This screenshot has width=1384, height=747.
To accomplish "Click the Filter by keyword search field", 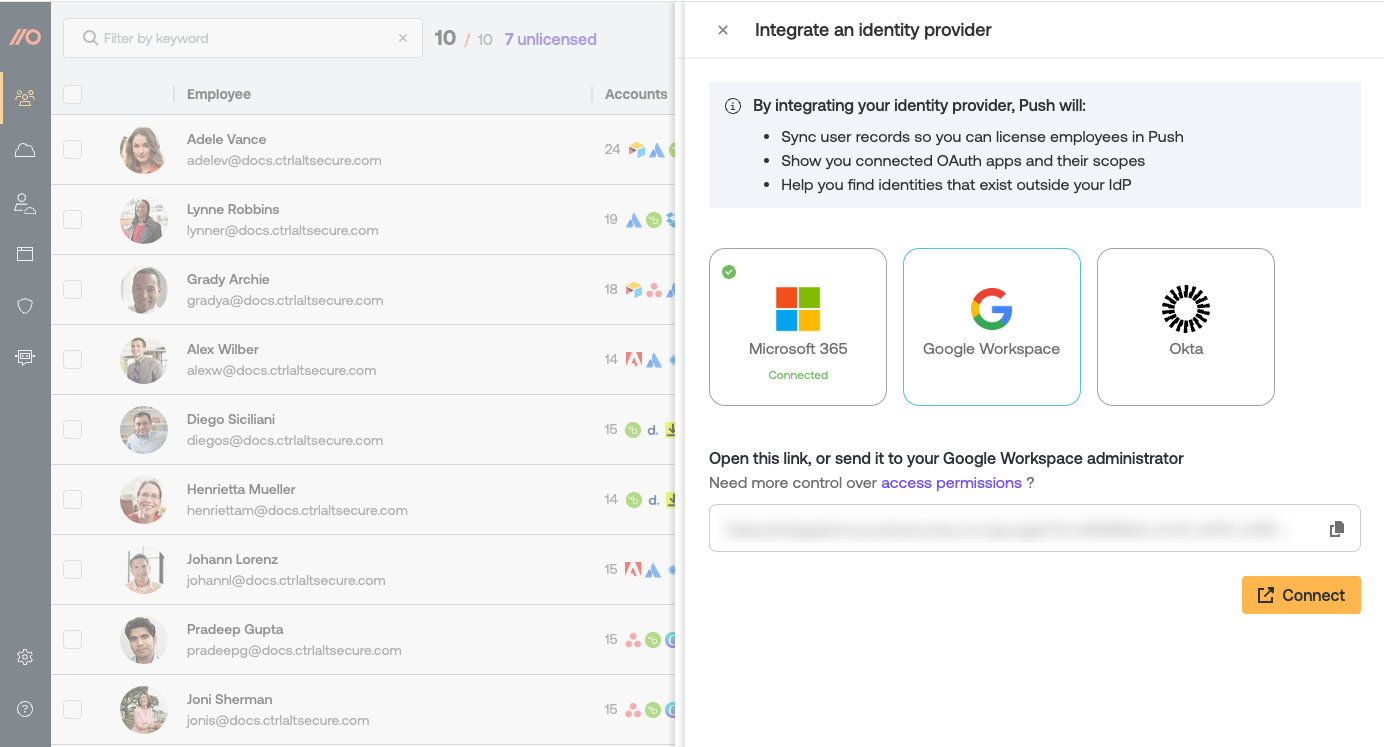I will (x=243, y=38).
